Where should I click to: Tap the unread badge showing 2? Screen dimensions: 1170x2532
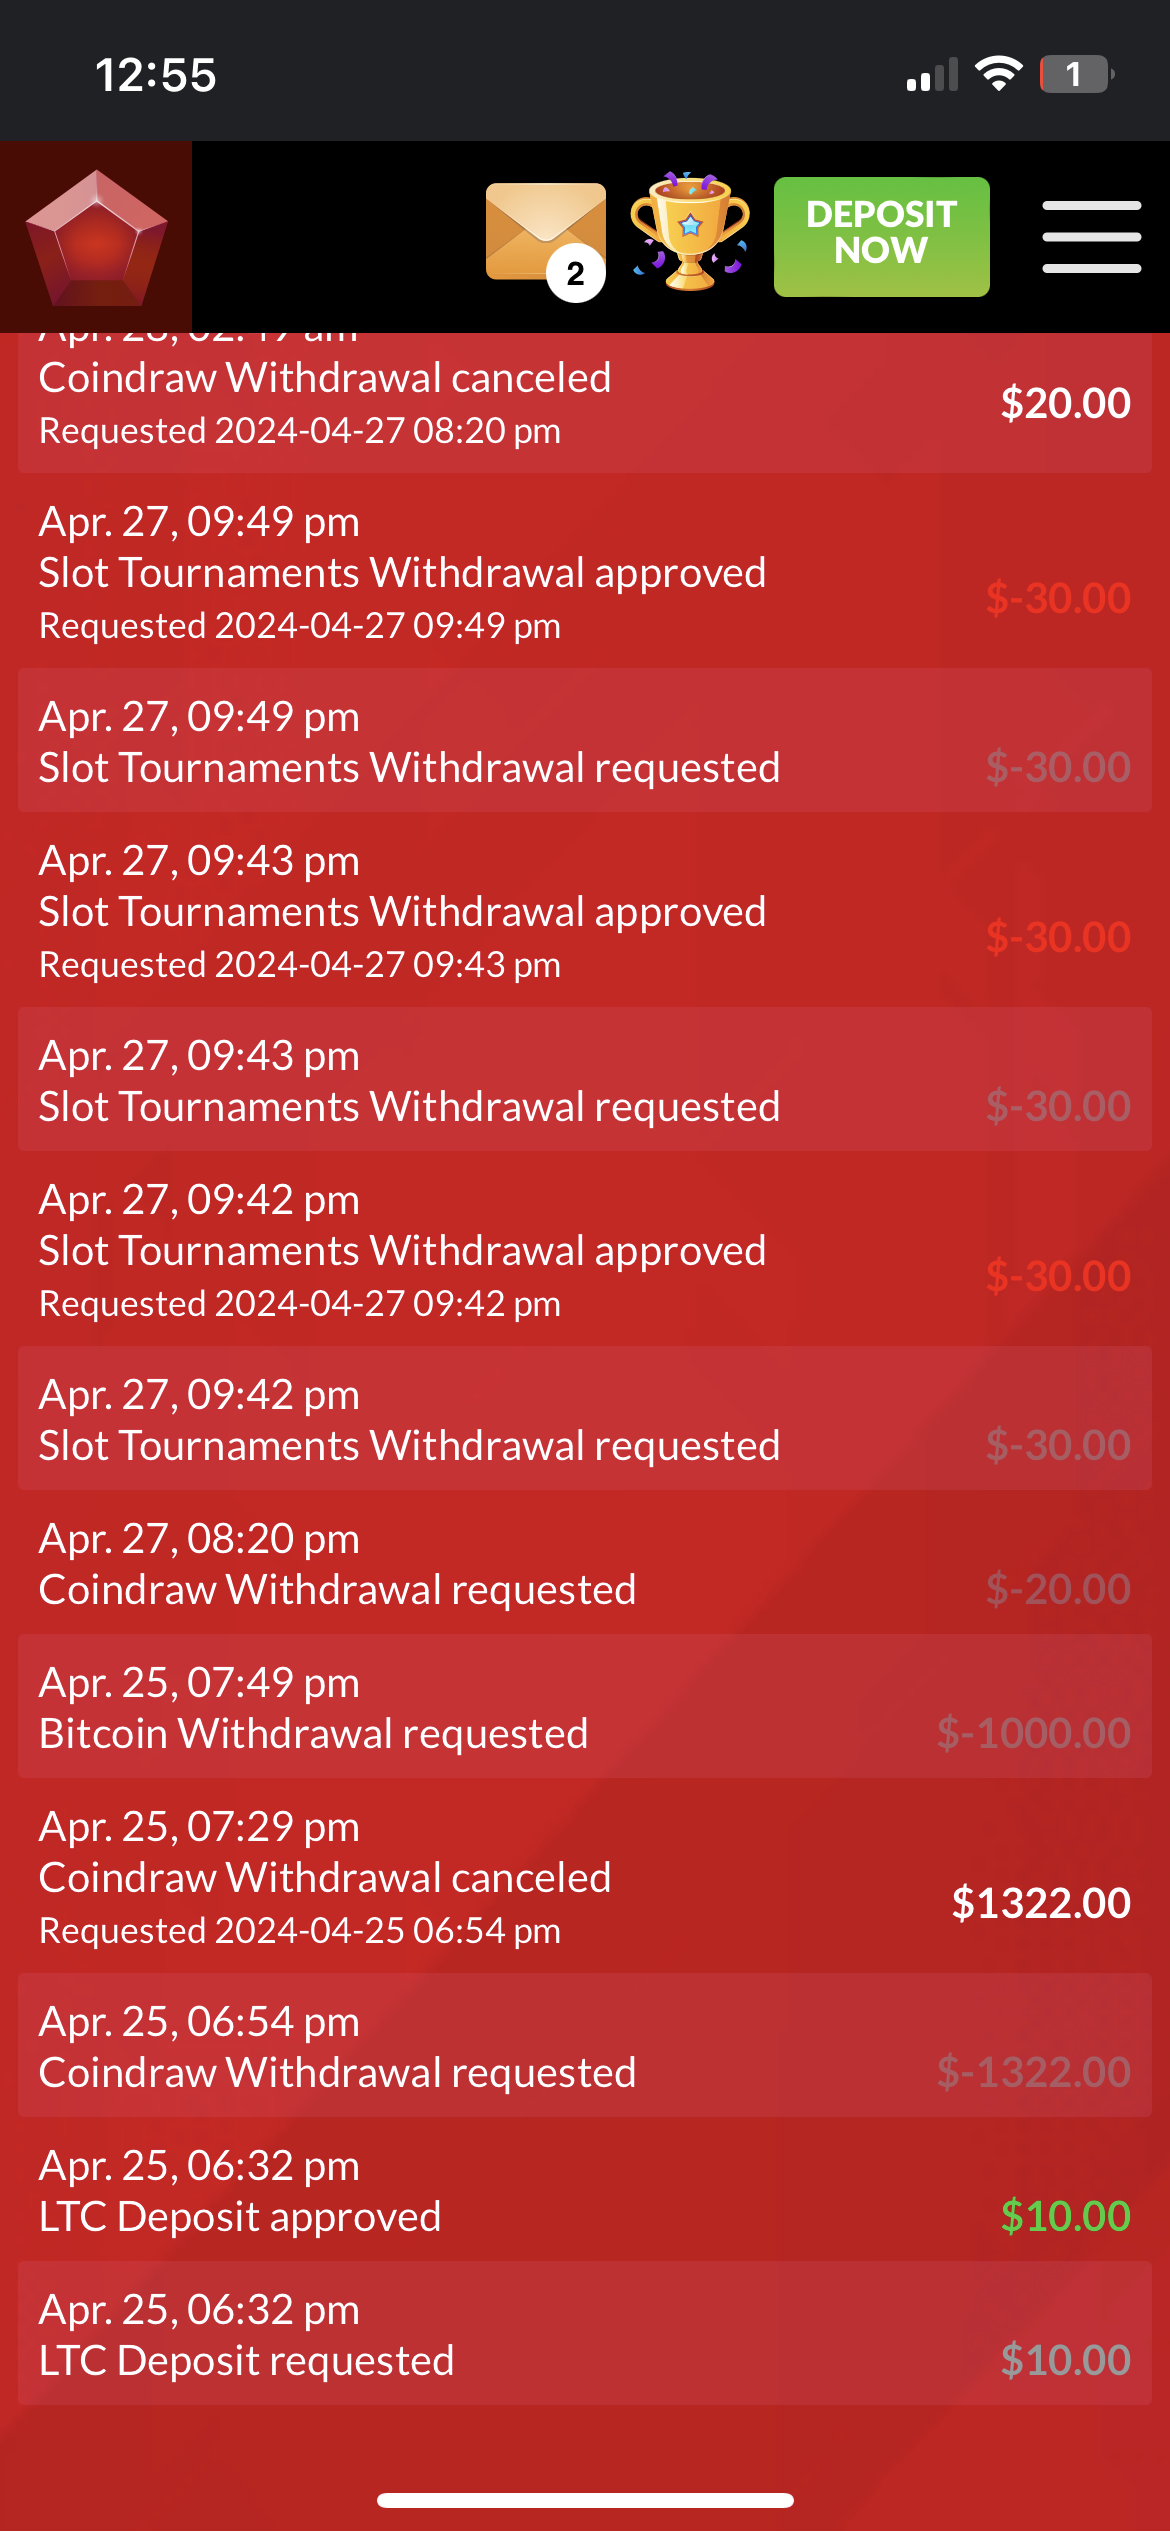[x=575, y=273]
